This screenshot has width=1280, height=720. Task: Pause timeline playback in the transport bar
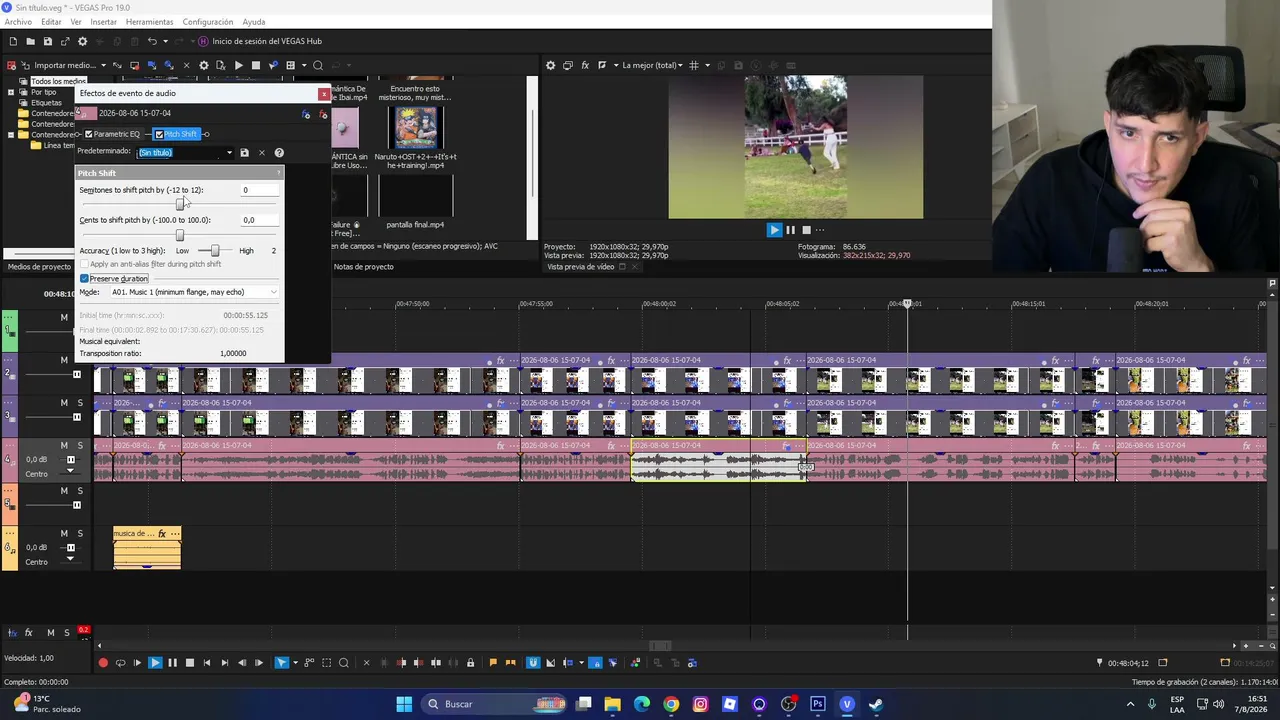click(172, 662)
